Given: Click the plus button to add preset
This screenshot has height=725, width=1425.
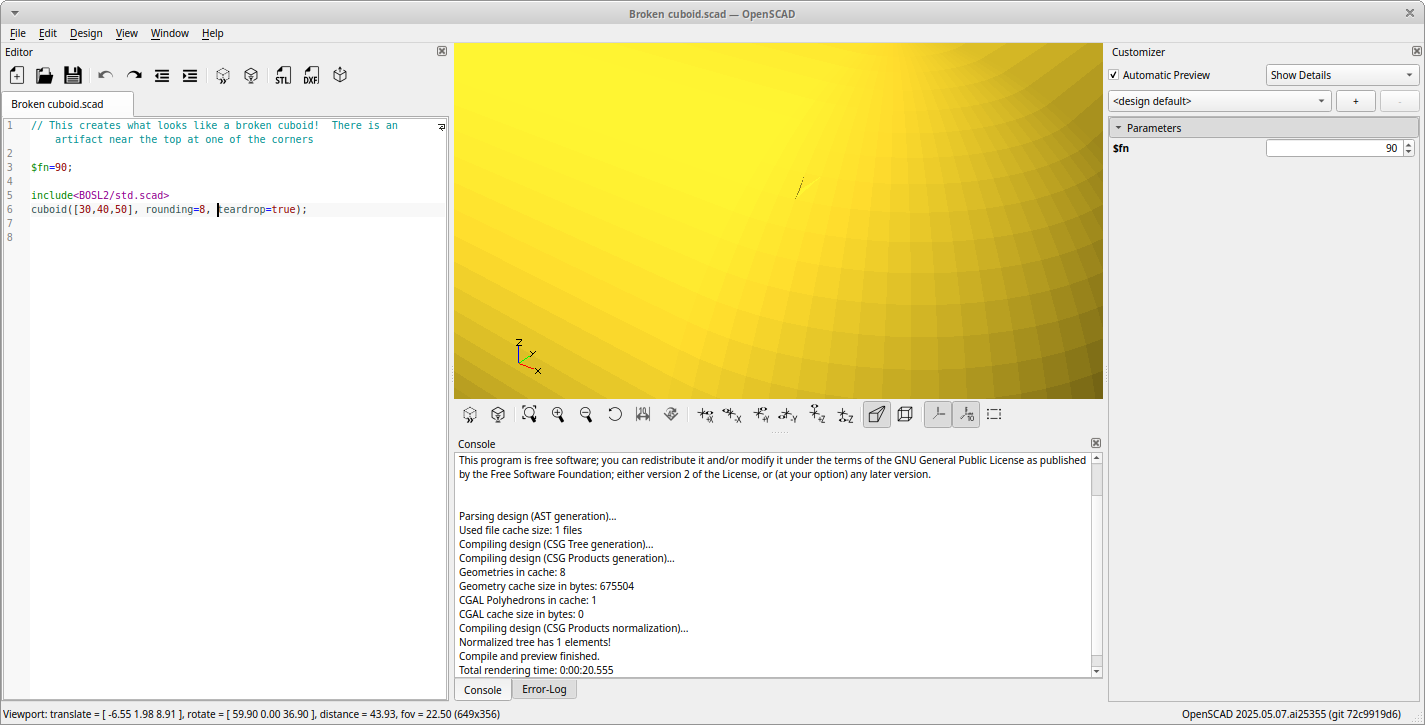Looking at the screenshot, I should [x=1355, y=101].
